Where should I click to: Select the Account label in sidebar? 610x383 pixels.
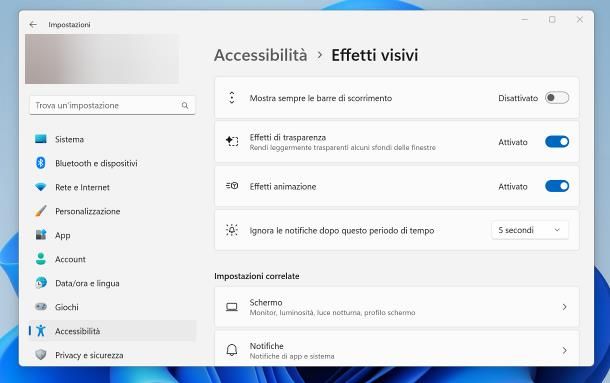coord(70,259)
